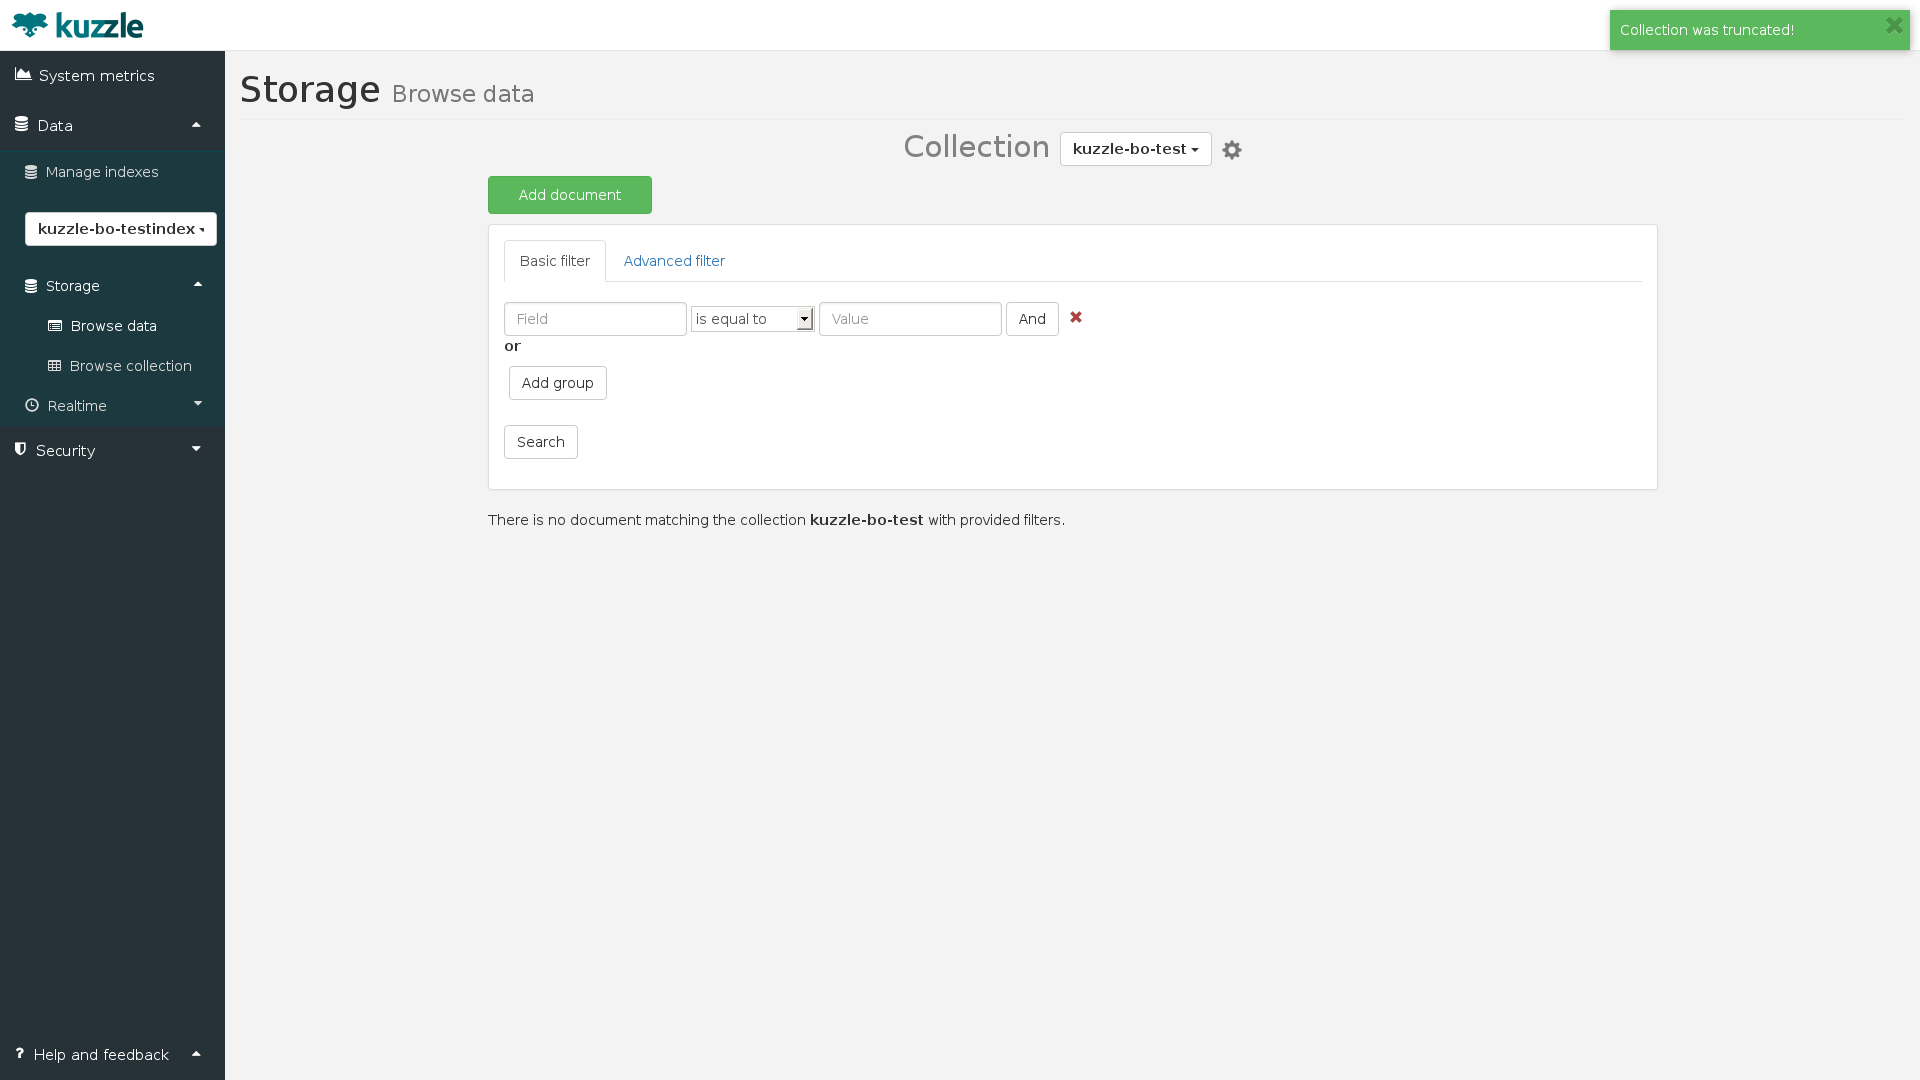Switch to the Basic filter tab

[x=555, y=261]
